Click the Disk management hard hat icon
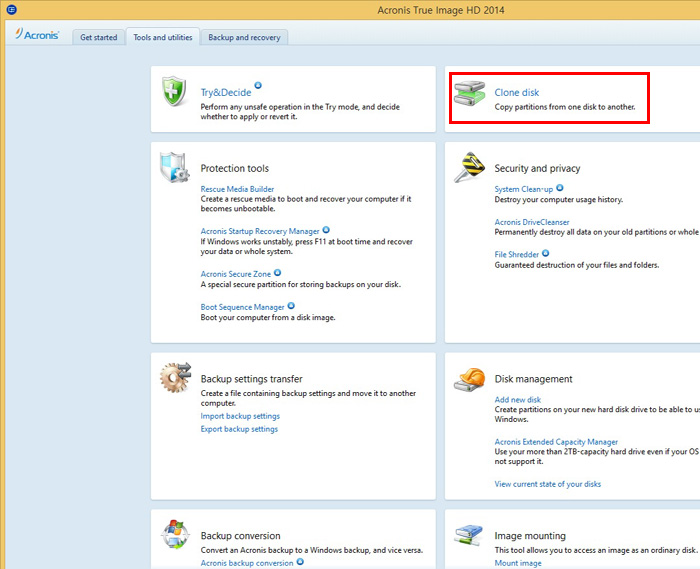The width and height of the screenshot is (700, 569). tap(469, 379)
